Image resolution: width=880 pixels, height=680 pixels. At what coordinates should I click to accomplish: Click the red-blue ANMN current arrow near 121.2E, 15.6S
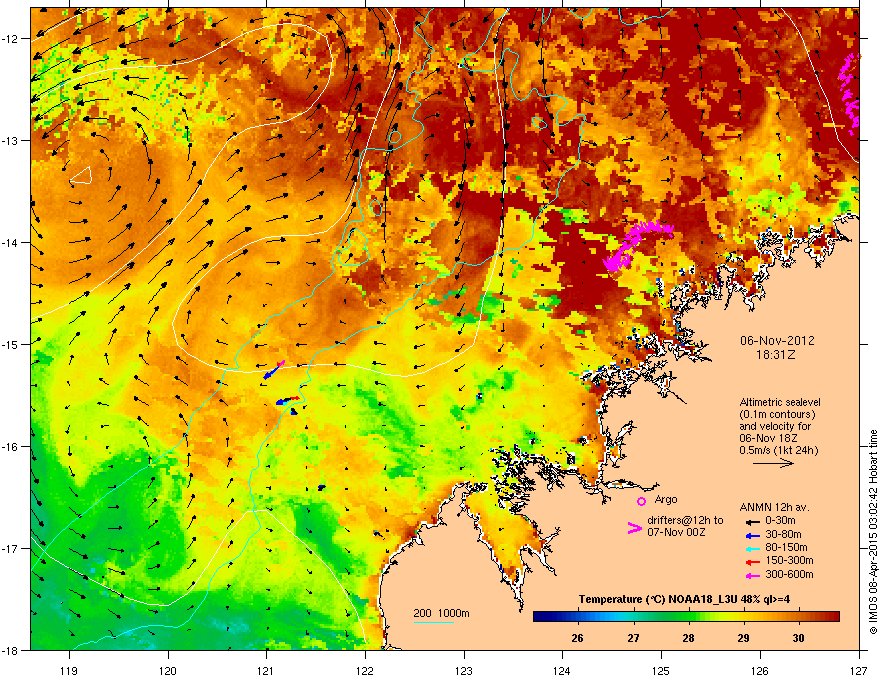pos(288,401)
